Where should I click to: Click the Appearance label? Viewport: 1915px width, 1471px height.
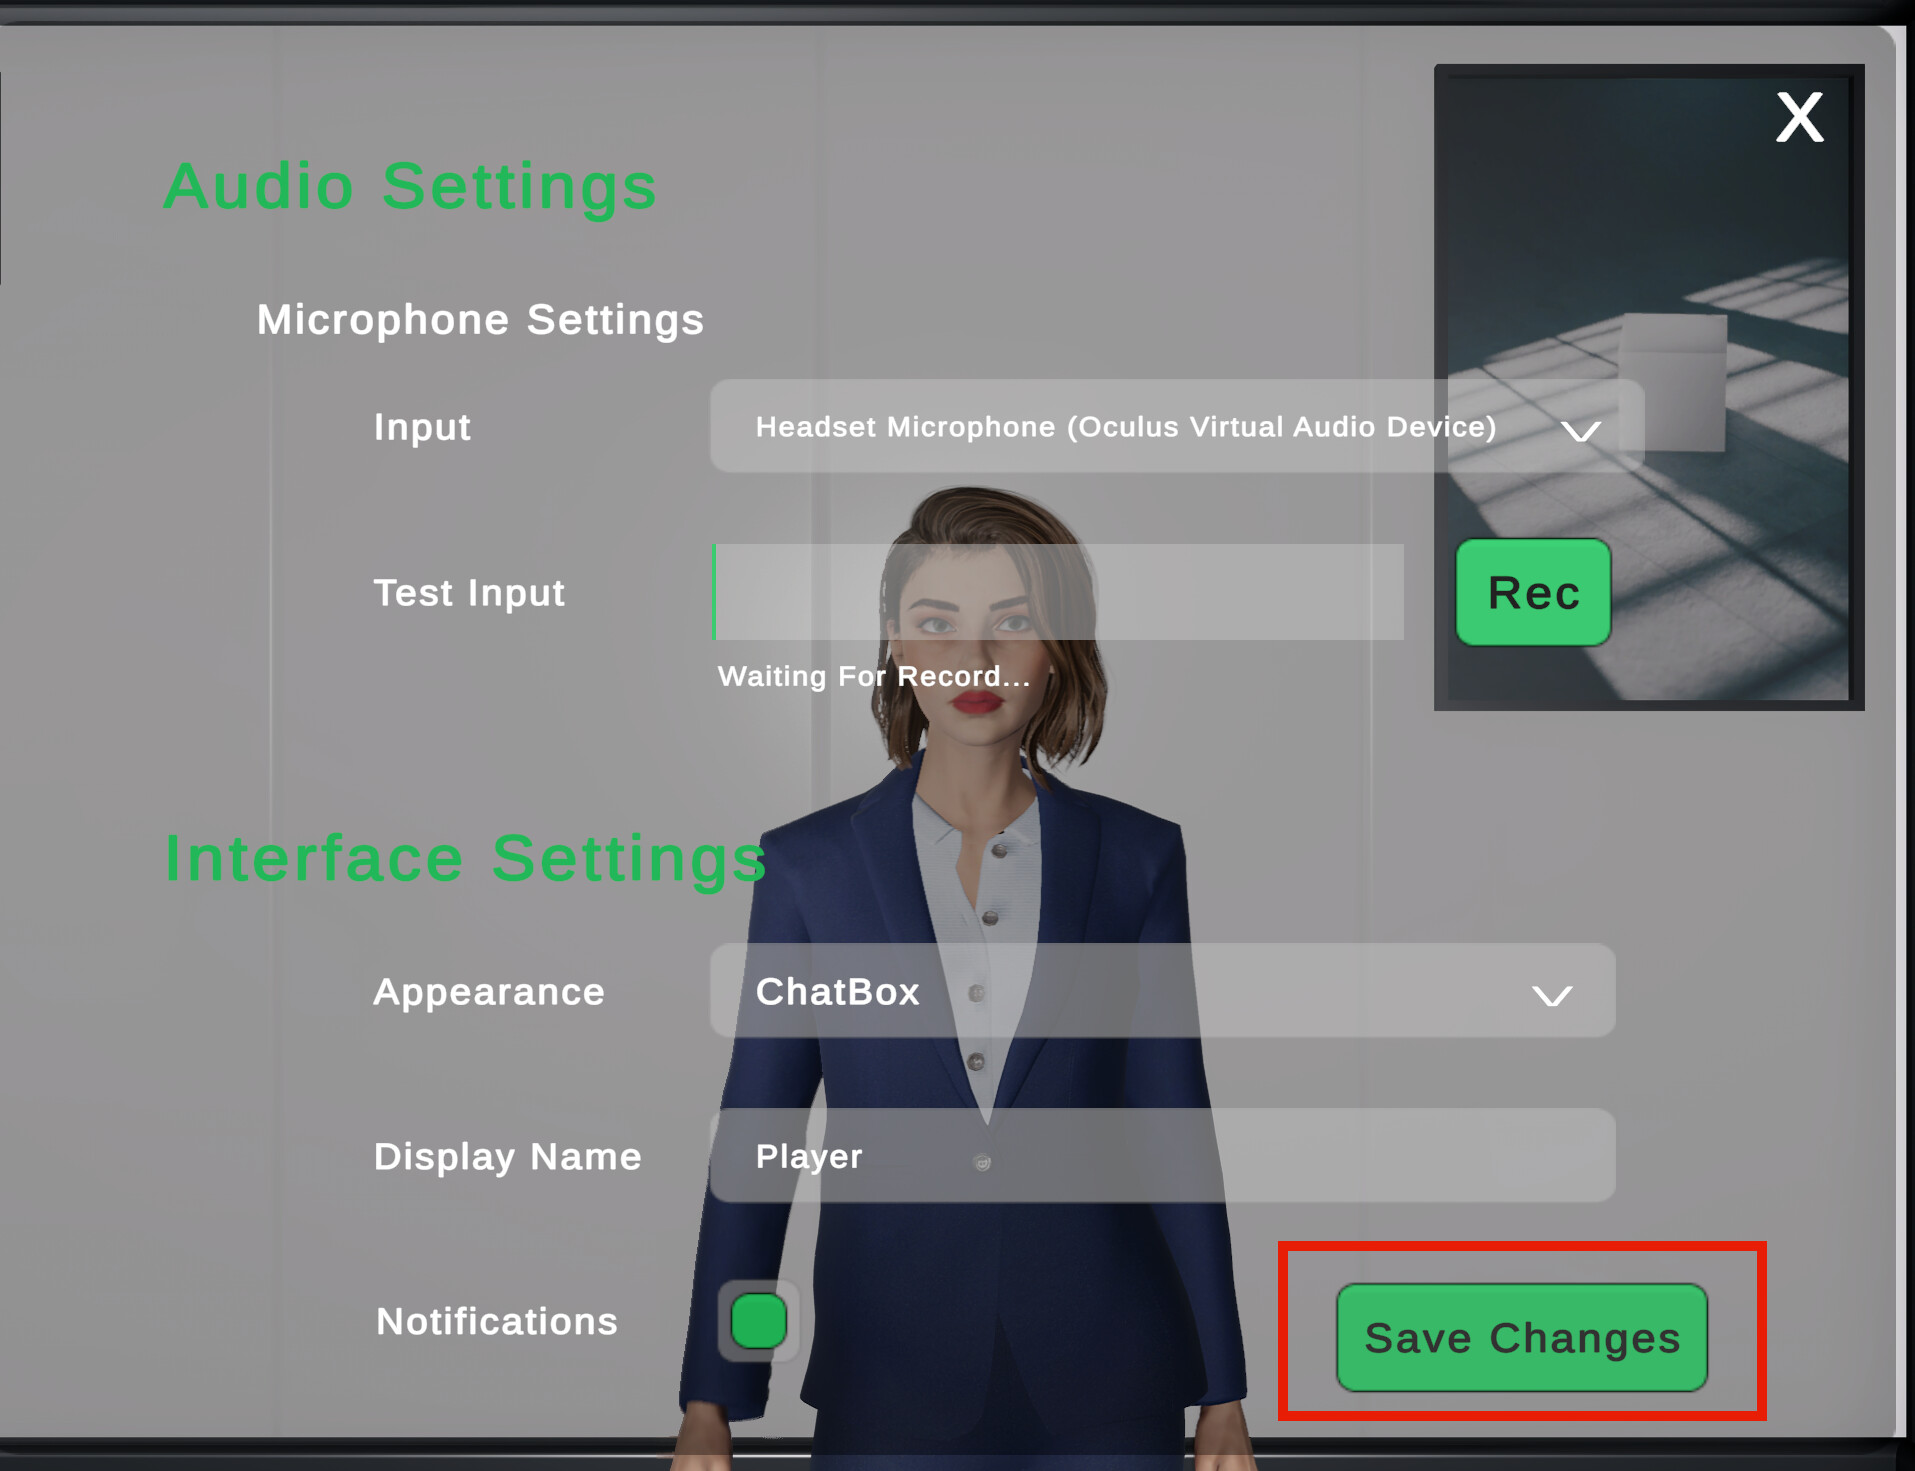489,992
